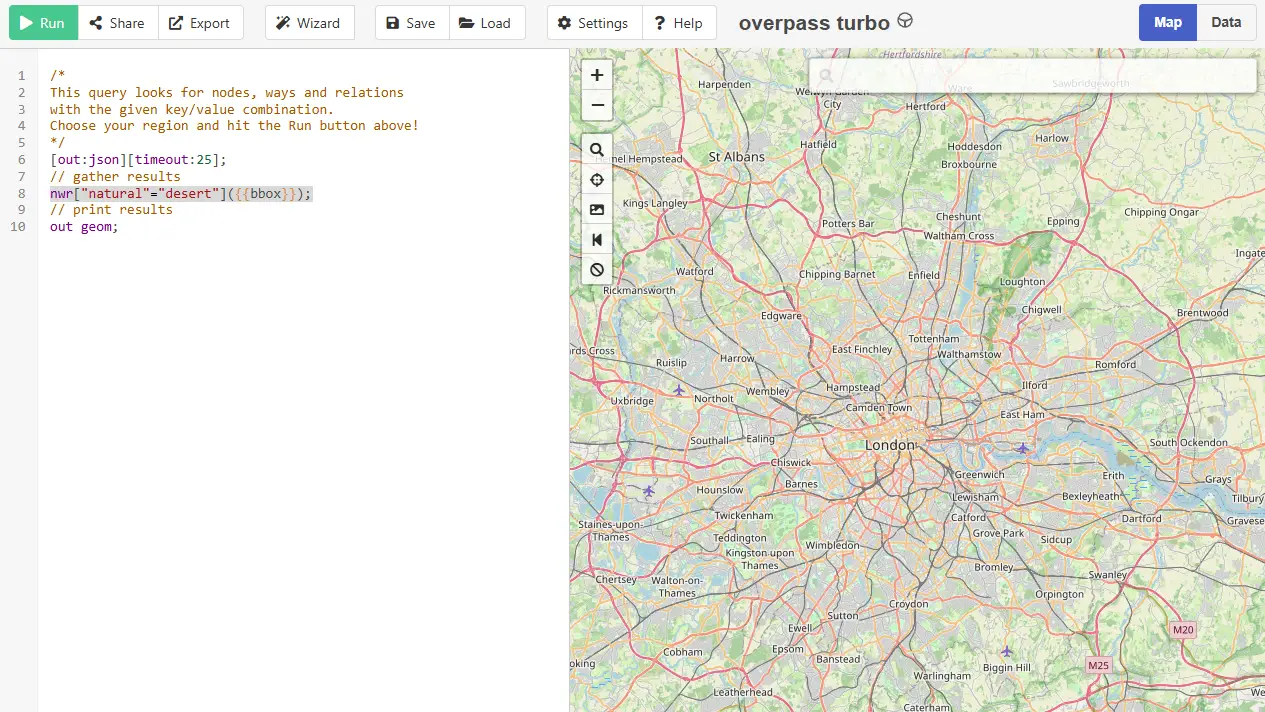This screenshot has height=712, width=1265.
Task: Click the M20 motorway shield on the map
Action: [1183, 630]
